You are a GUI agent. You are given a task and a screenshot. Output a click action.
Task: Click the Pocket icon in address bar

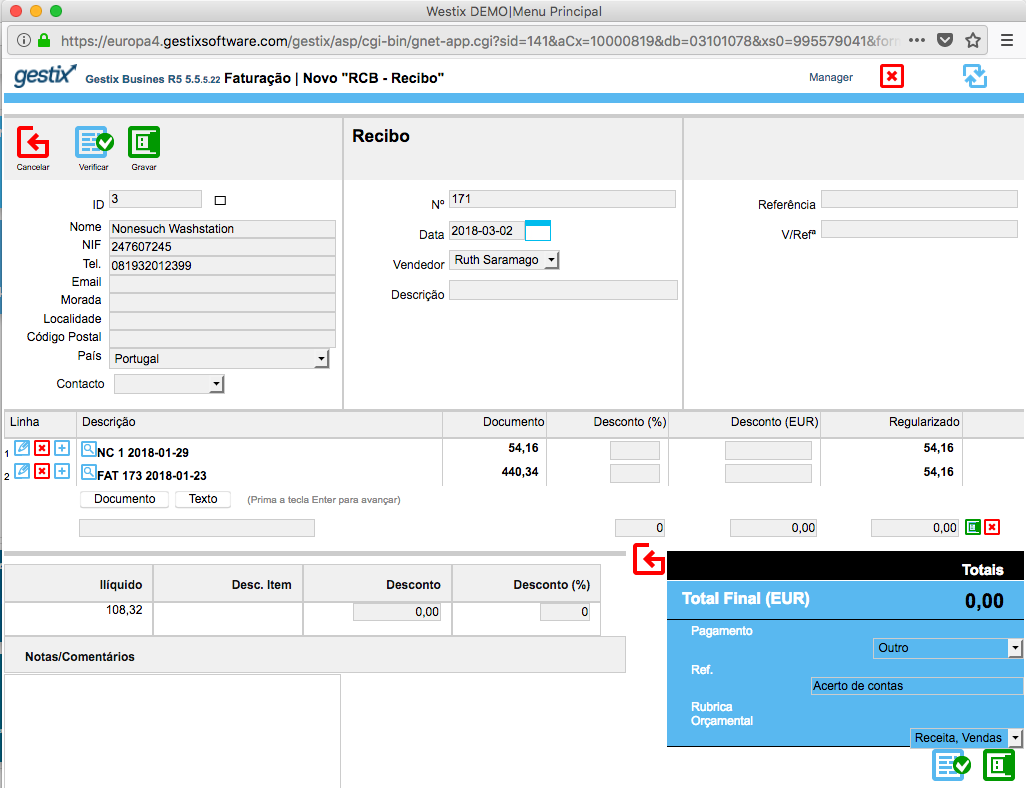(x=945, y=41)
